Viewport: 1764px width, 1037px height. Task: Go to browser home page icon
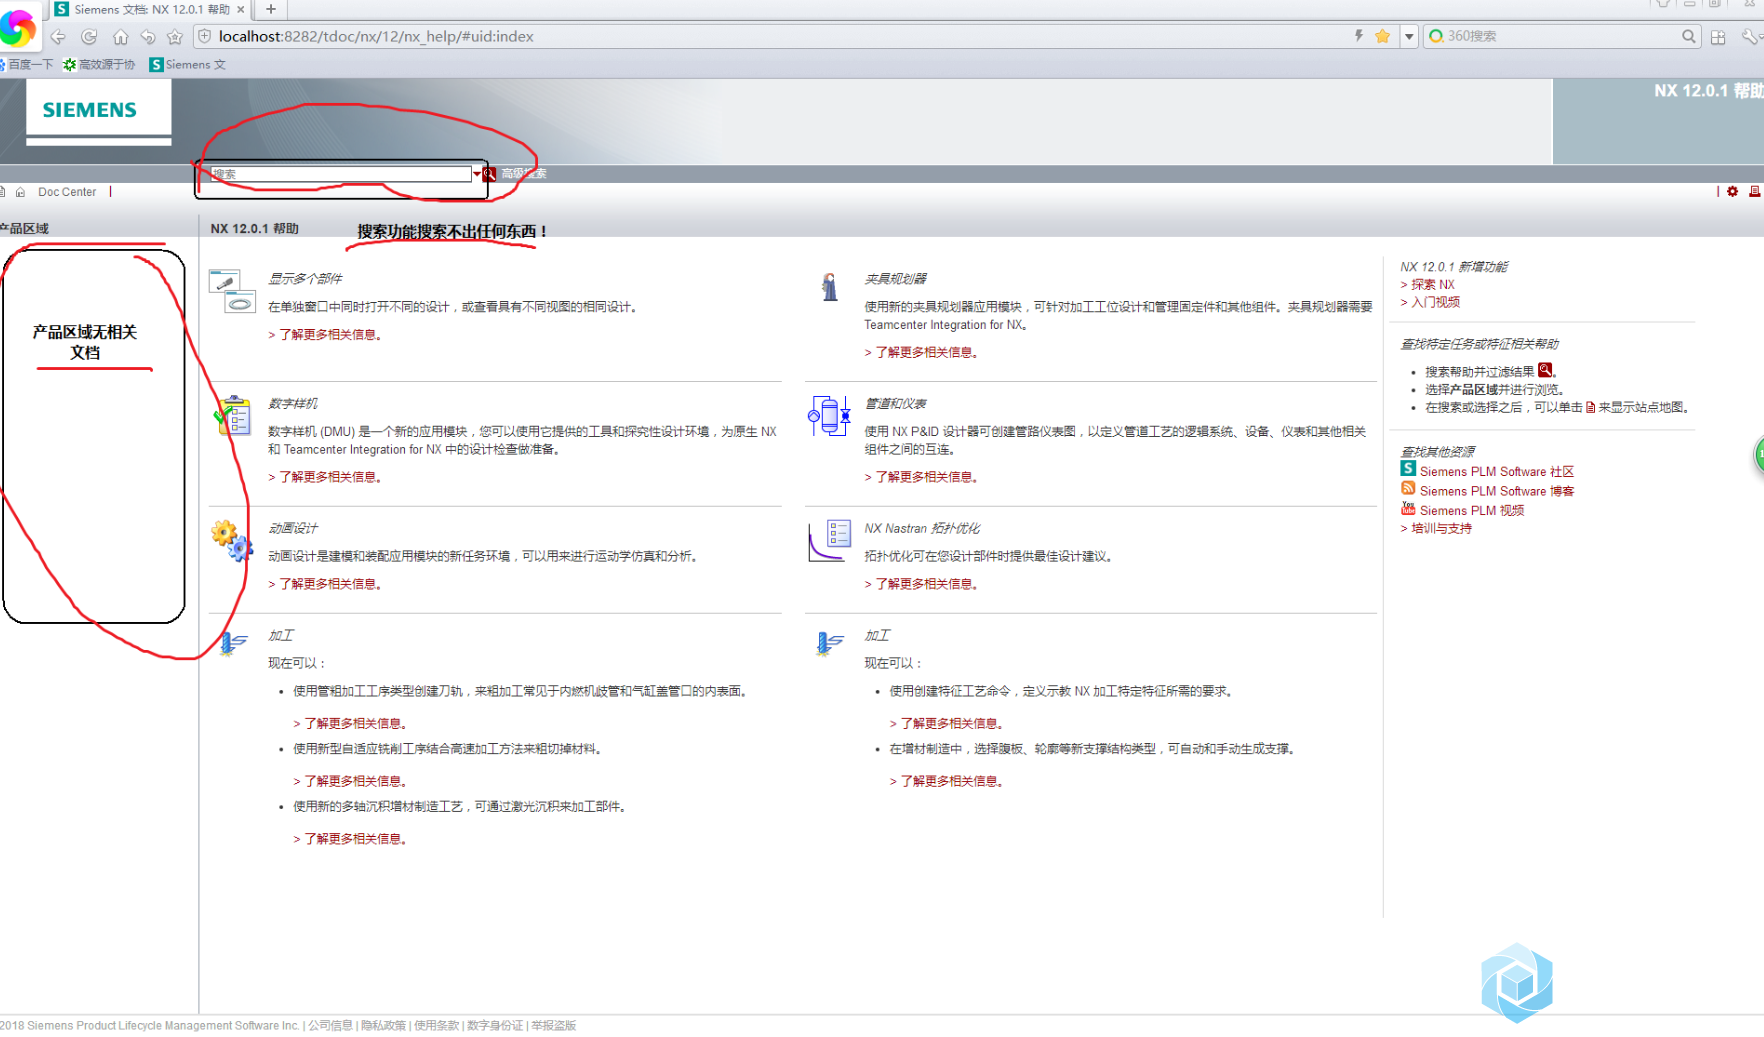tap(120, 37)
